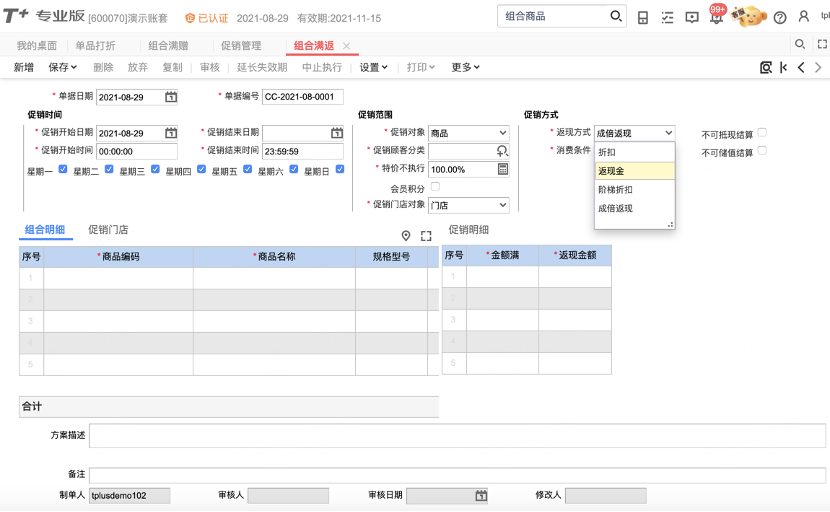Uncheck the 星期日 checkbox
The image size is (830, 512).
(x=340, y=169)
